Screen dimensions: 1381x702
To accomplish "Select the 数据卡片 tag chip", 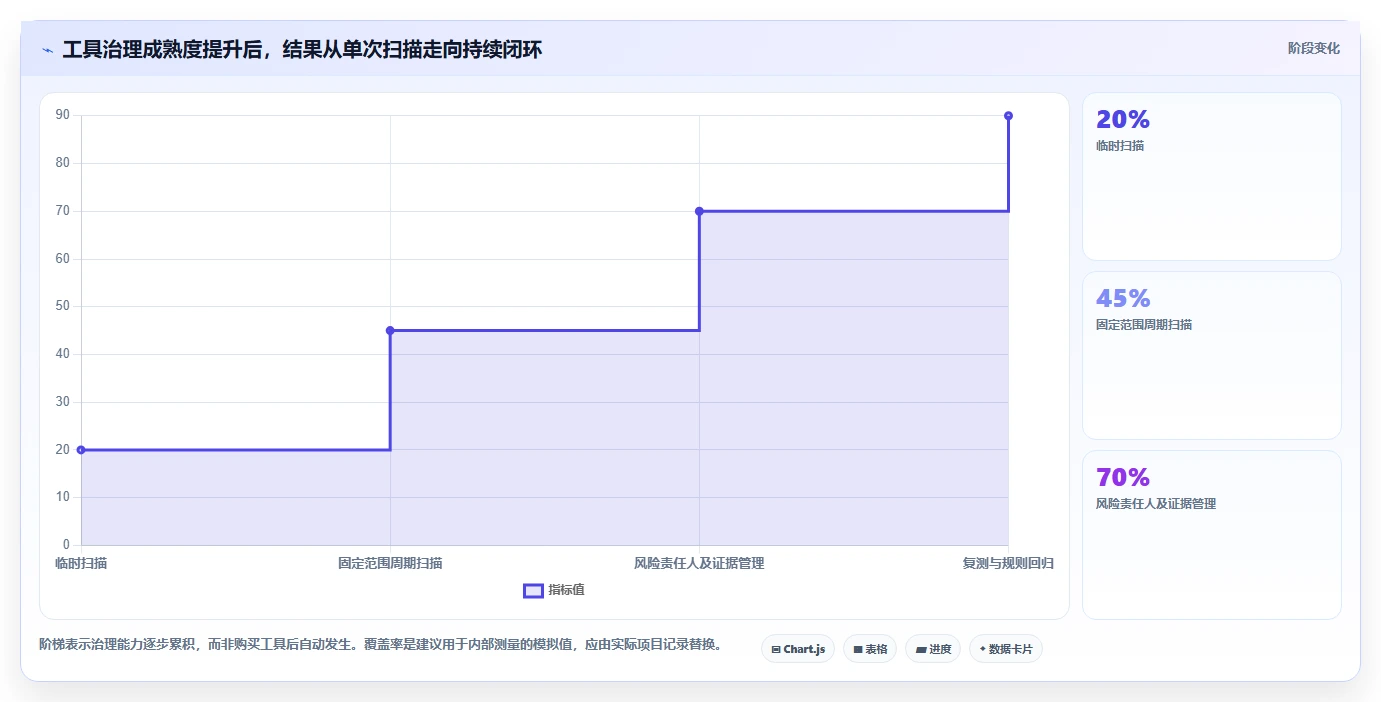I will (1006, 649).
